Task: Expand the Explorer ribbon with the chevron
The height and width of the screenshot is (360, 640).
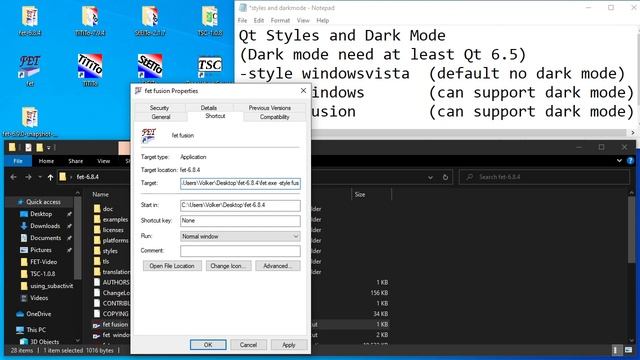Action: pyautogui.click(x=619, y=161)
